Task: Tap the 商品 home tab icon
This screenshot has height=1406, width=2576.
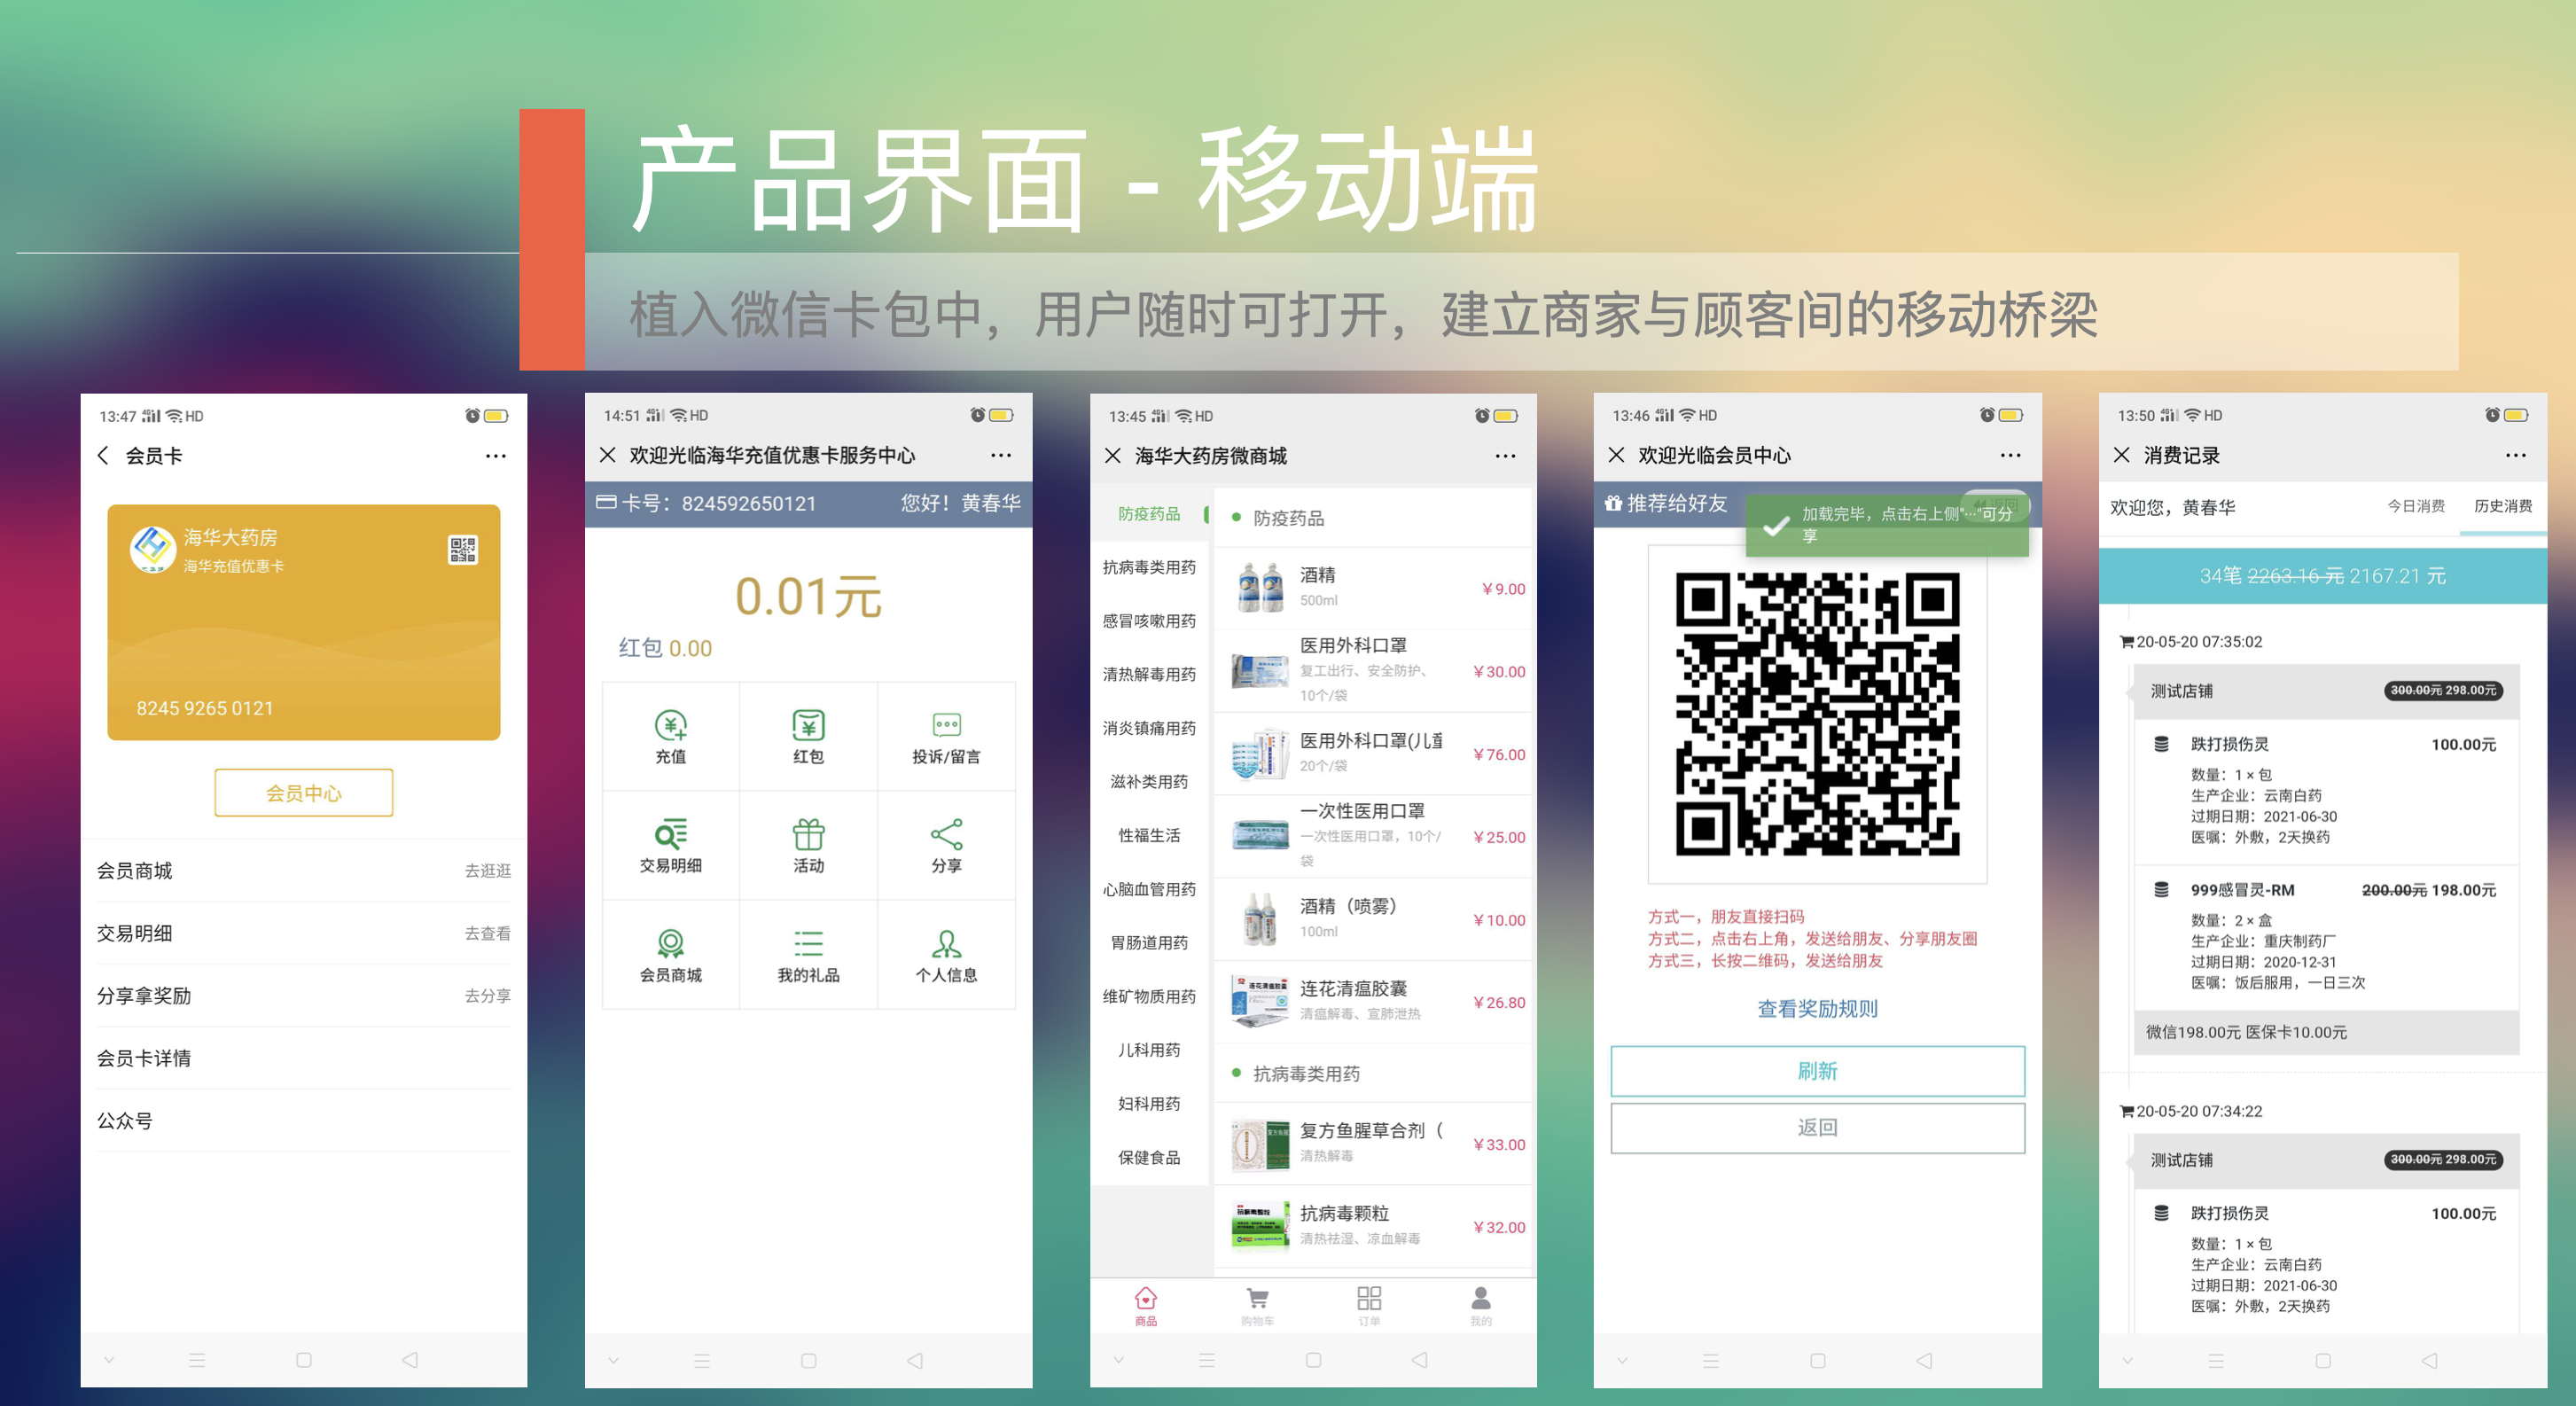Action: click(x=1146, y=1306)
